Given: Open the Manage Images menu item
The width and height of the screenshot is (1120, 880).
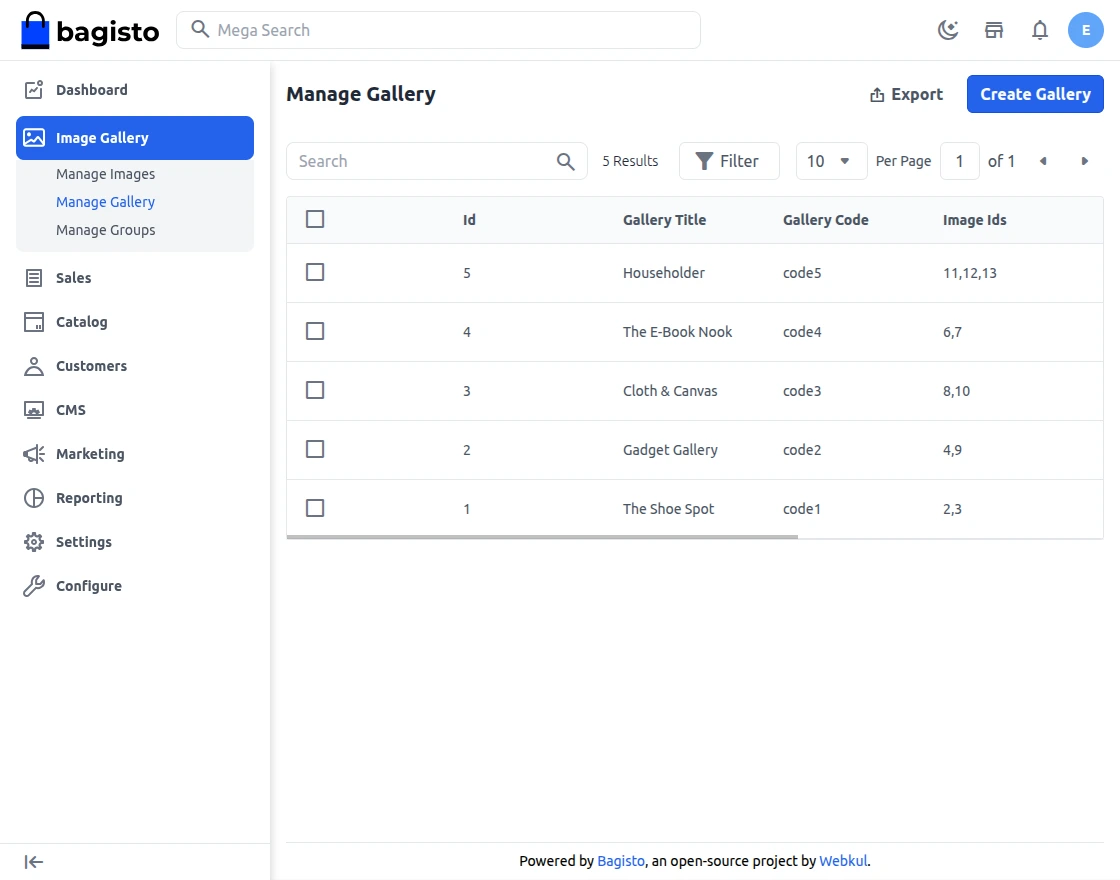Looking at the screenshot, I should click(x=105, y=173).
